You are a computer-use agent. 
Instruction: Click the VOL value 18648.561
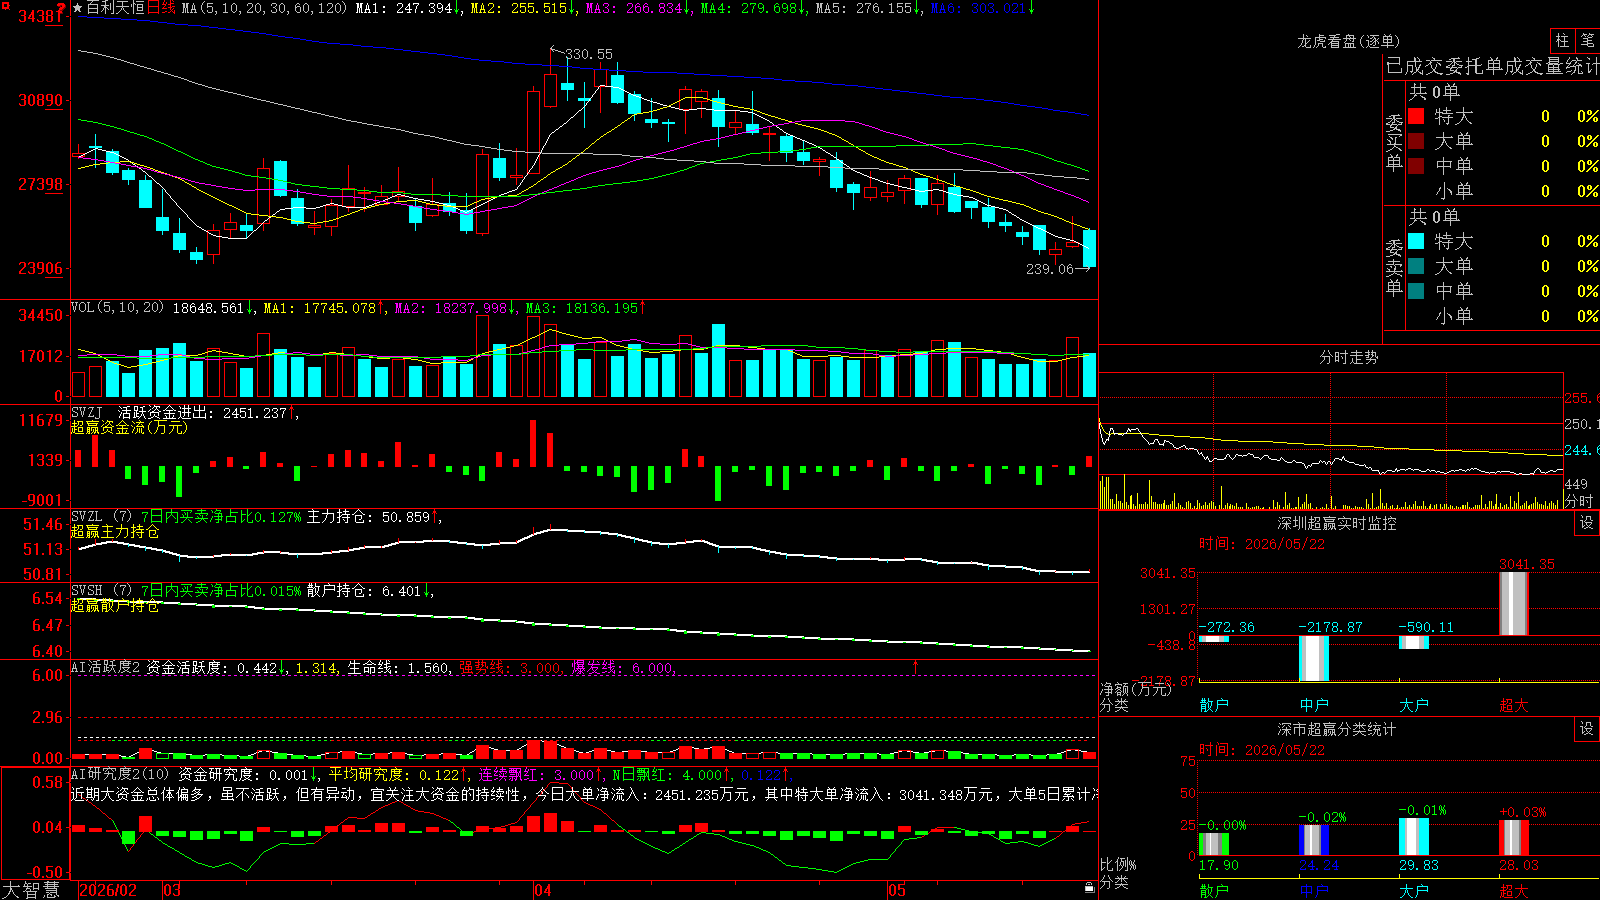click(x=208, y=307)
